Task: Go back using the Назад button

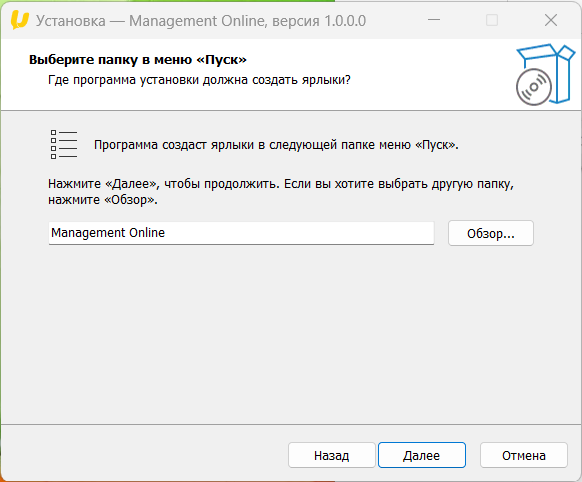Action: click(331, 455)
